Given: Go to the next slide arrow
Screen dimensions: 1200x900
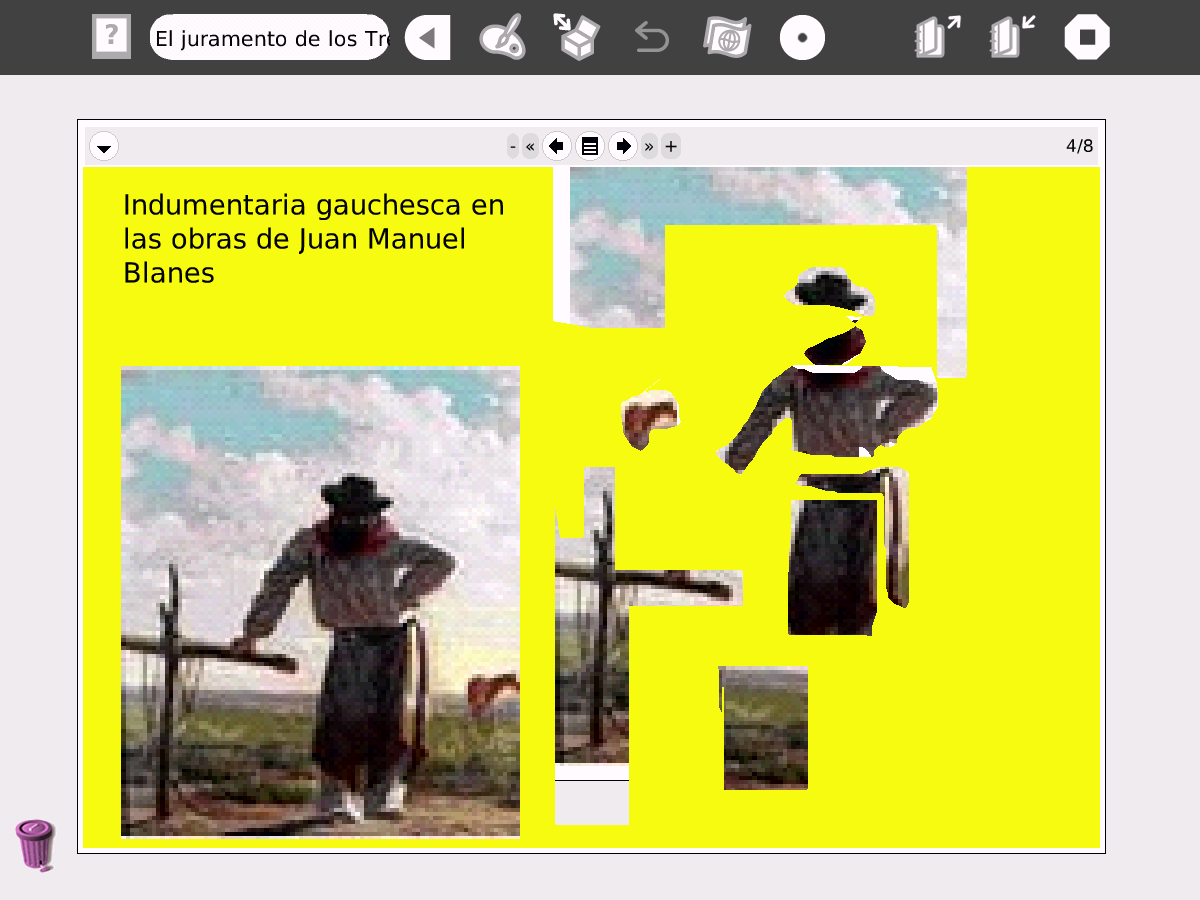Looking at the screenshot, I should [623, 147].
